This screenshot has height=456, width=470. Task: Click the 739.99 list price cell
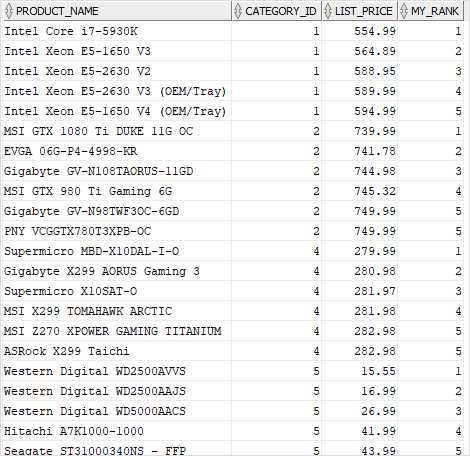pyautogui.click(x=359, y=131)
